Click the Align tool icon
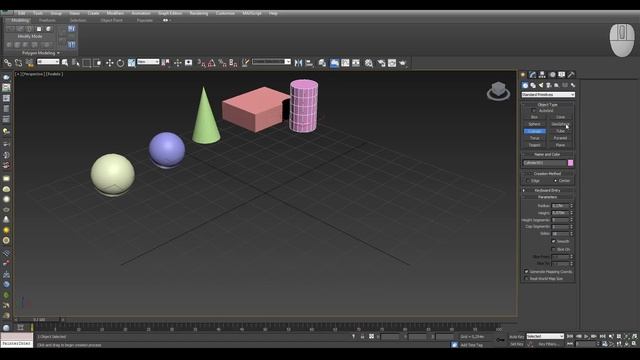This screenshot has width=640, height=360. [309, 62]
